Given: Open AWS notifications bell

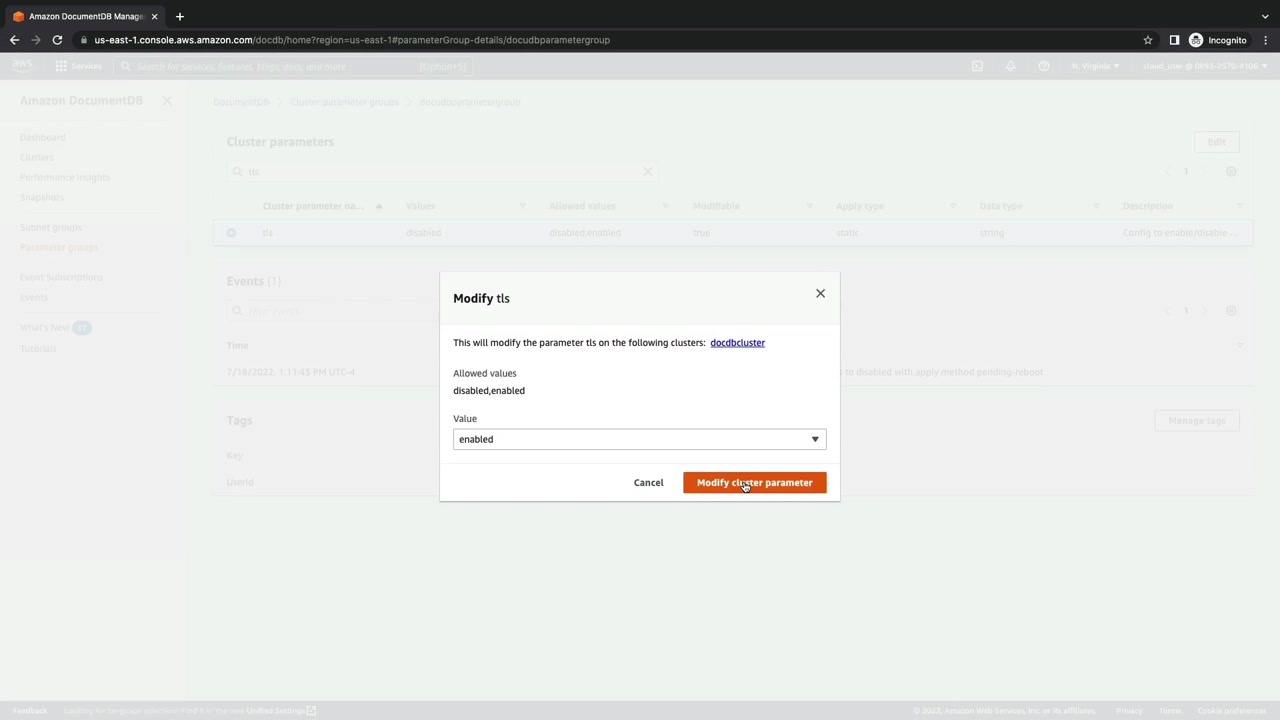Looking at the screenshot, I should 1010,66.
